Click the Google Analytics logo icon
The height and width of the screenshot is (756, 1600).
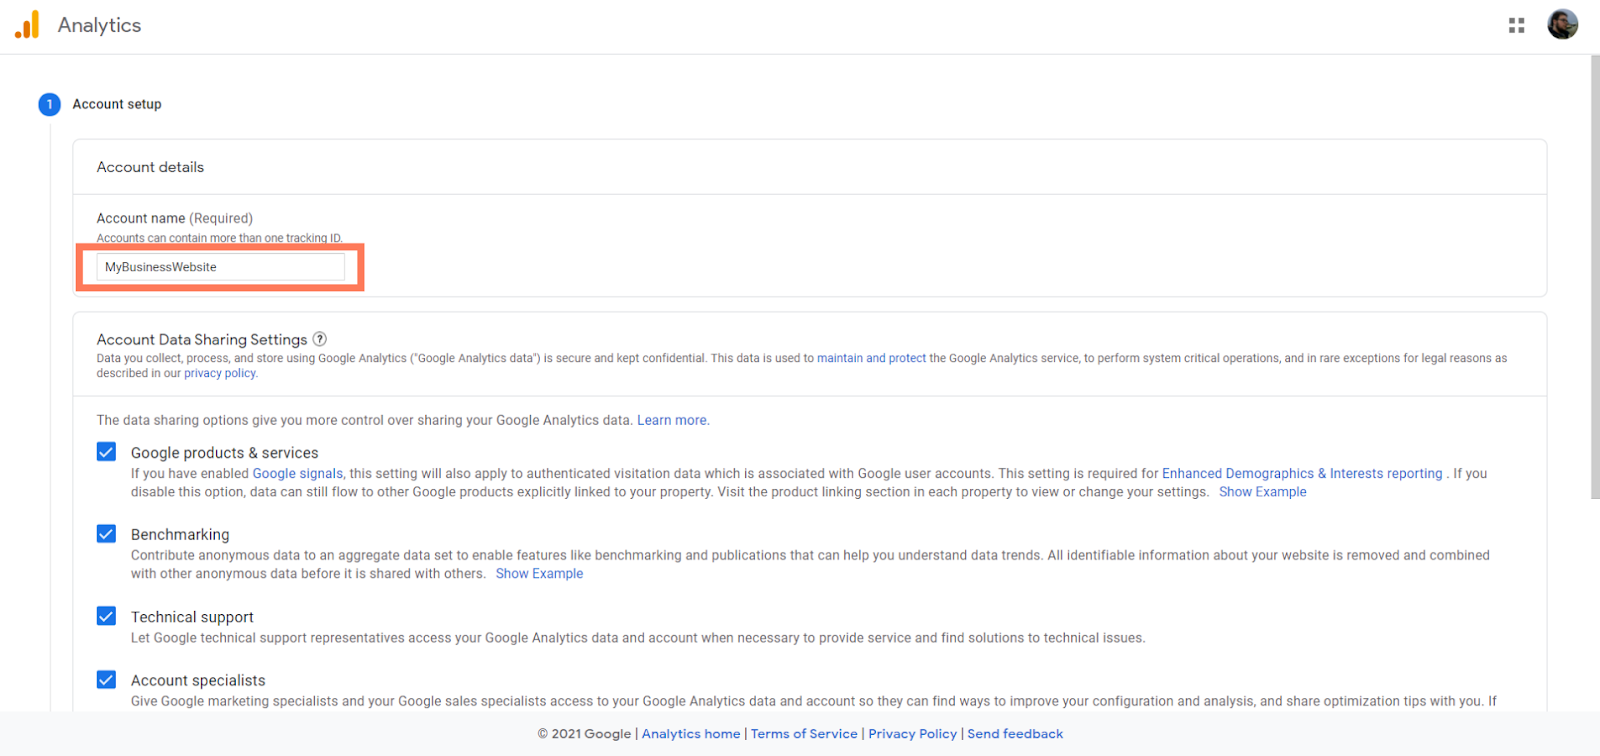coord(27,25)
